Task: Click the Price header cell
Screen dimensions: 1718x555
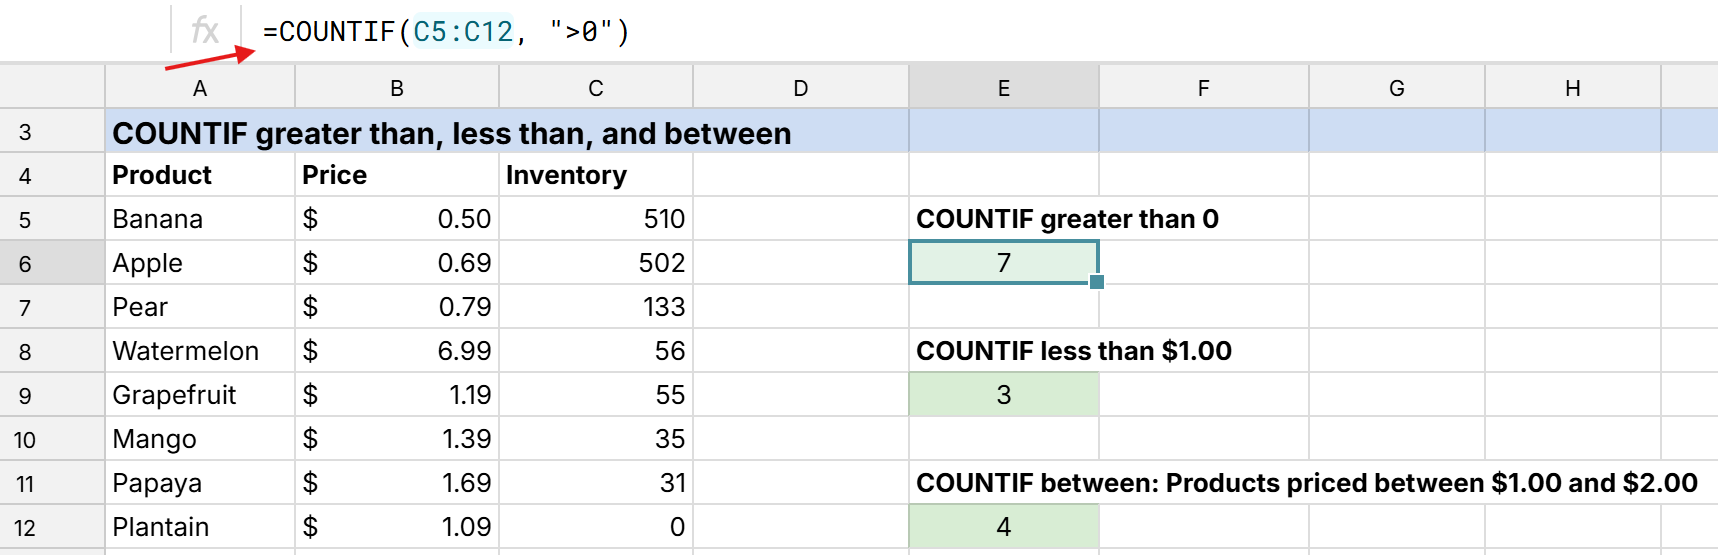Action: (335, 175)
